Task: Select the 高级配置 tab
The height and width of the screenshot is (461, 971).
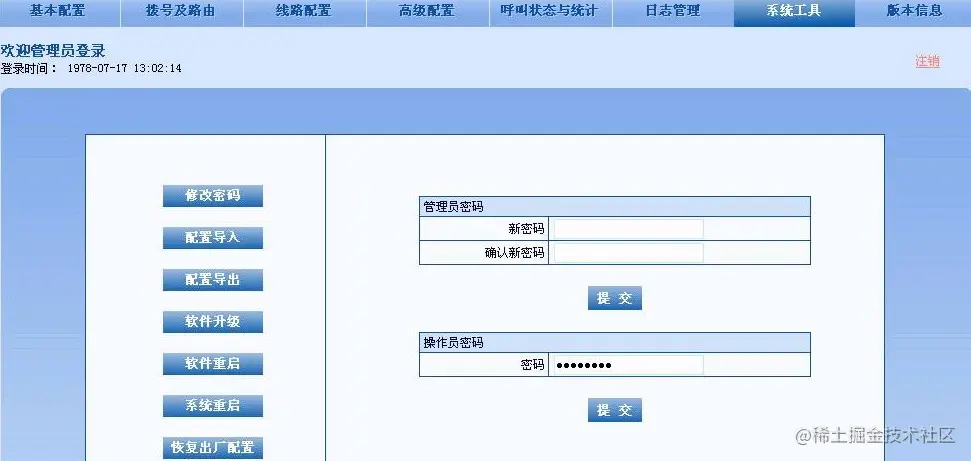Action: point(427,12)
